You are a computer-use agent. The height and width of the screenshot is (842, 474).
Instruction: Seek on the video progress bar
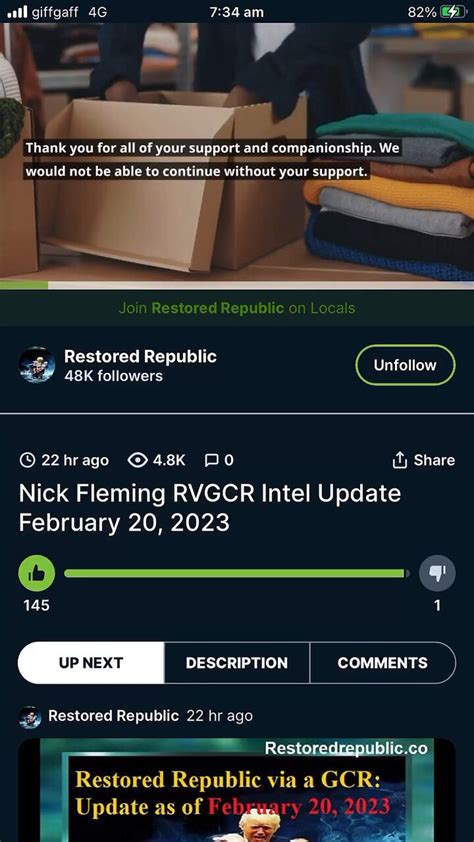click(x=237, y=285)
